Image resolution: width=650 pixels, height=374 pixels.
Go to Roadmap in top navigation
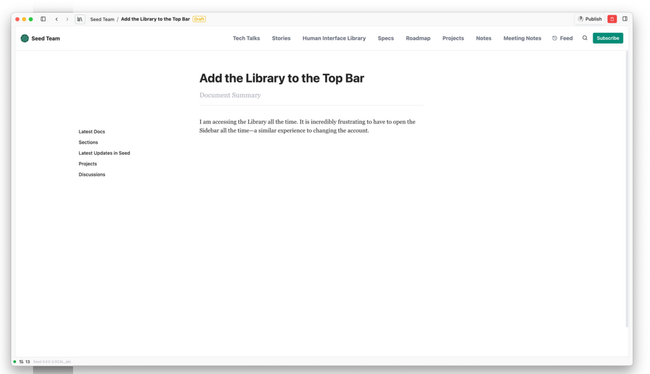tap(418, 38)
